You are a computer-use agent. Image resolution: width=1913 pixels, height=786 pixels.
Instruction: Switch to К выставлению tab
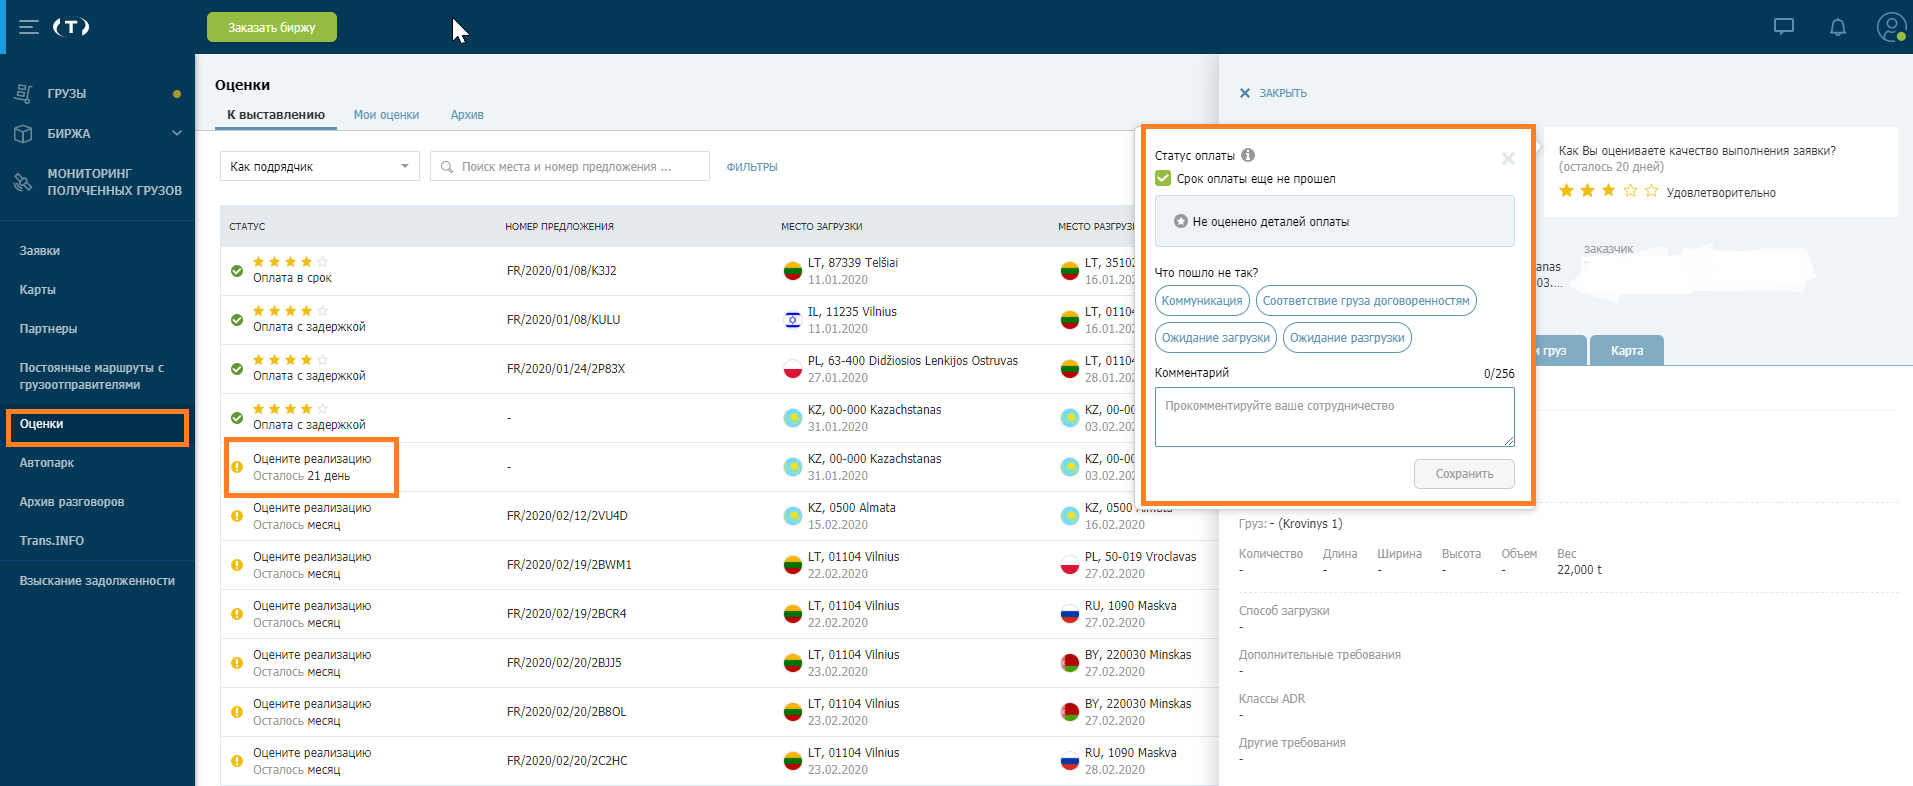click(276, 115)
